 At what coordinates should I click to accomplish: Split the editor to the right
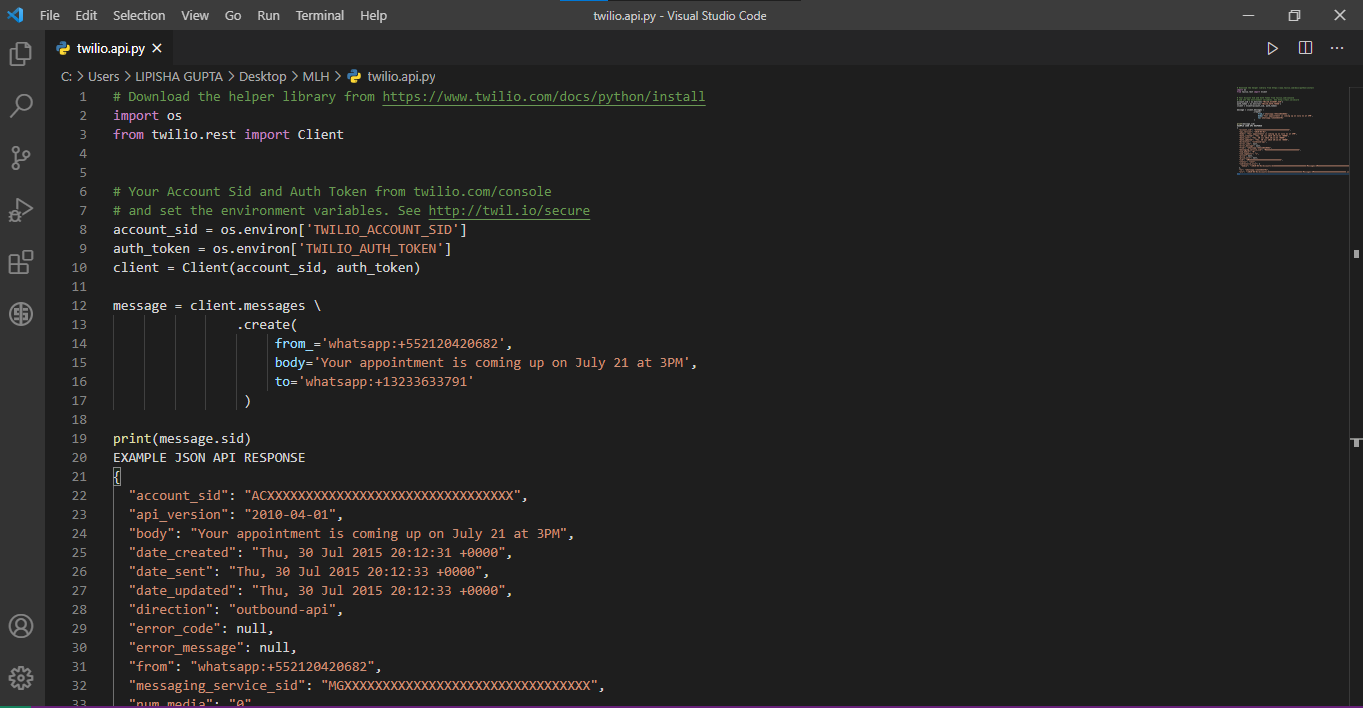pyautogui.click(x=1305, y=48)
